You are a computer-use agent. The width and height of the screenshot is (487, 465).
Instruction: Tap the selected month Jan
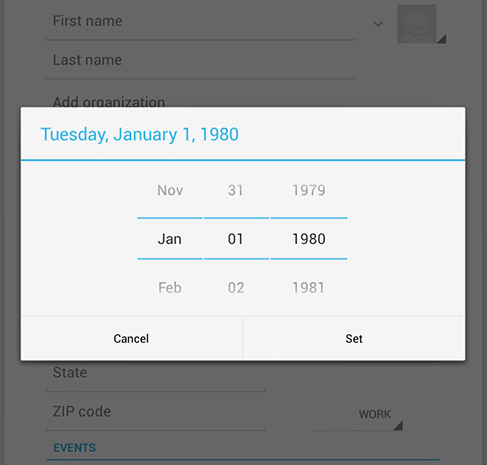coord(170,239)
